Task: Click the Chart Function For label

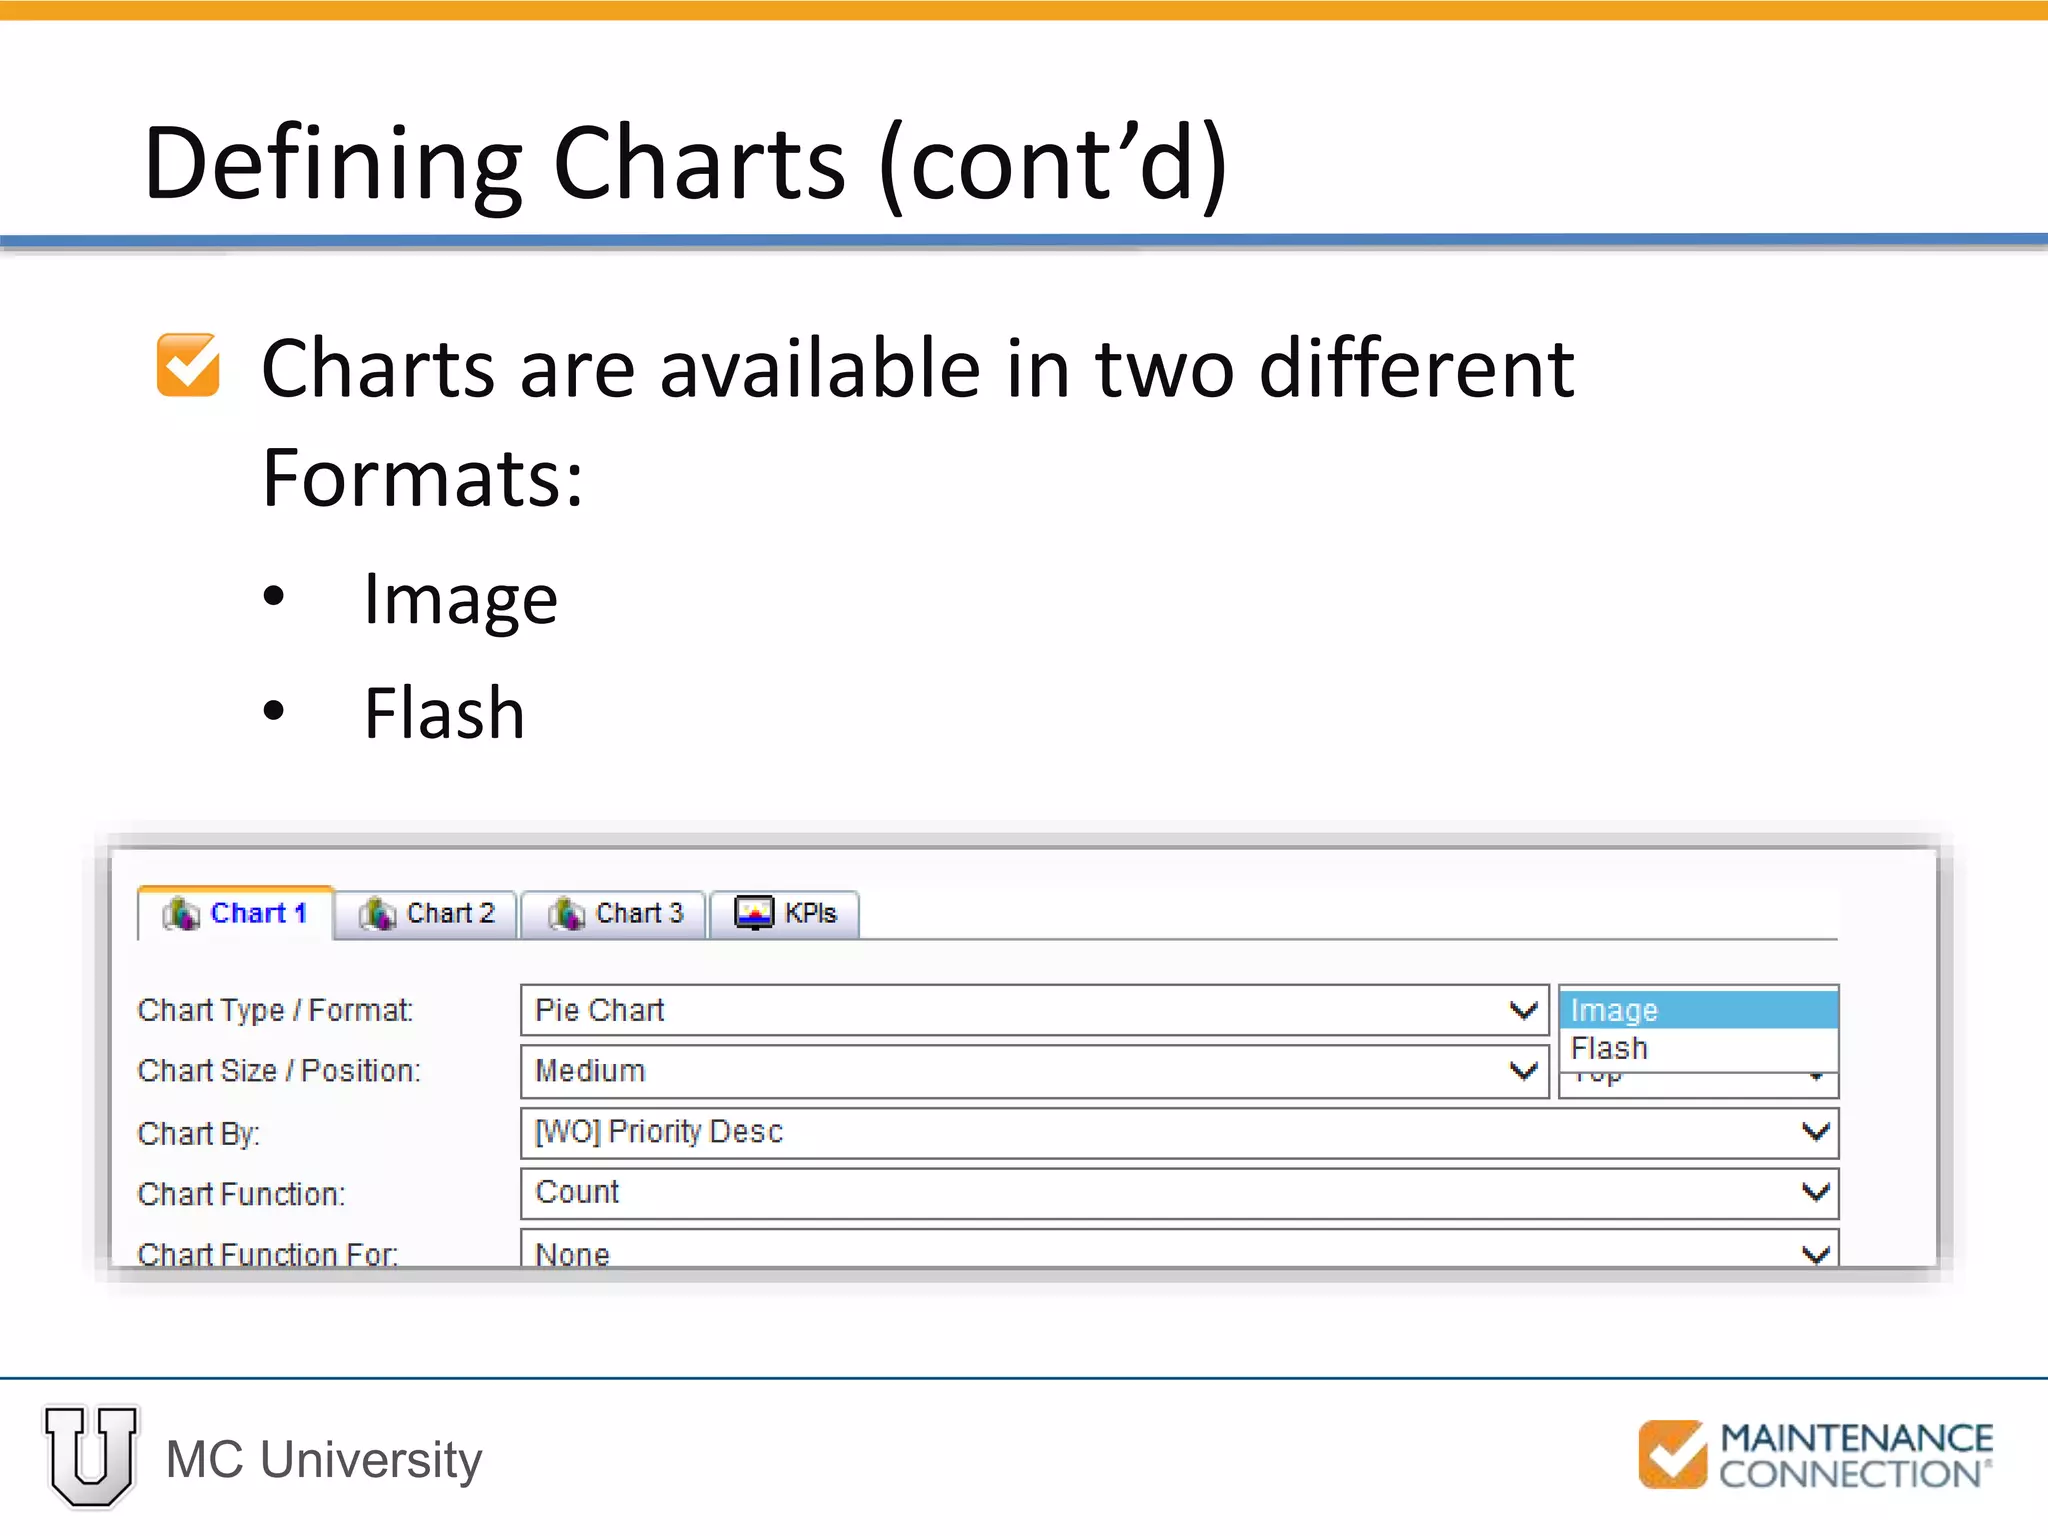Action: coord(267,1253)
